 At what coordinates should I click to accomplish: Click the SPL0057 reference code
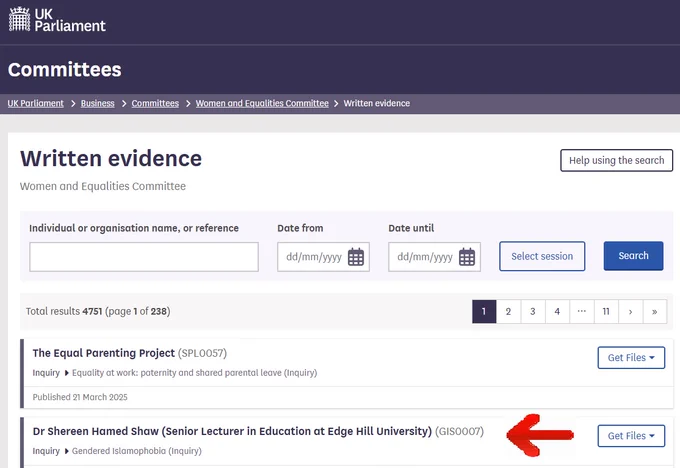pos(202,353)
